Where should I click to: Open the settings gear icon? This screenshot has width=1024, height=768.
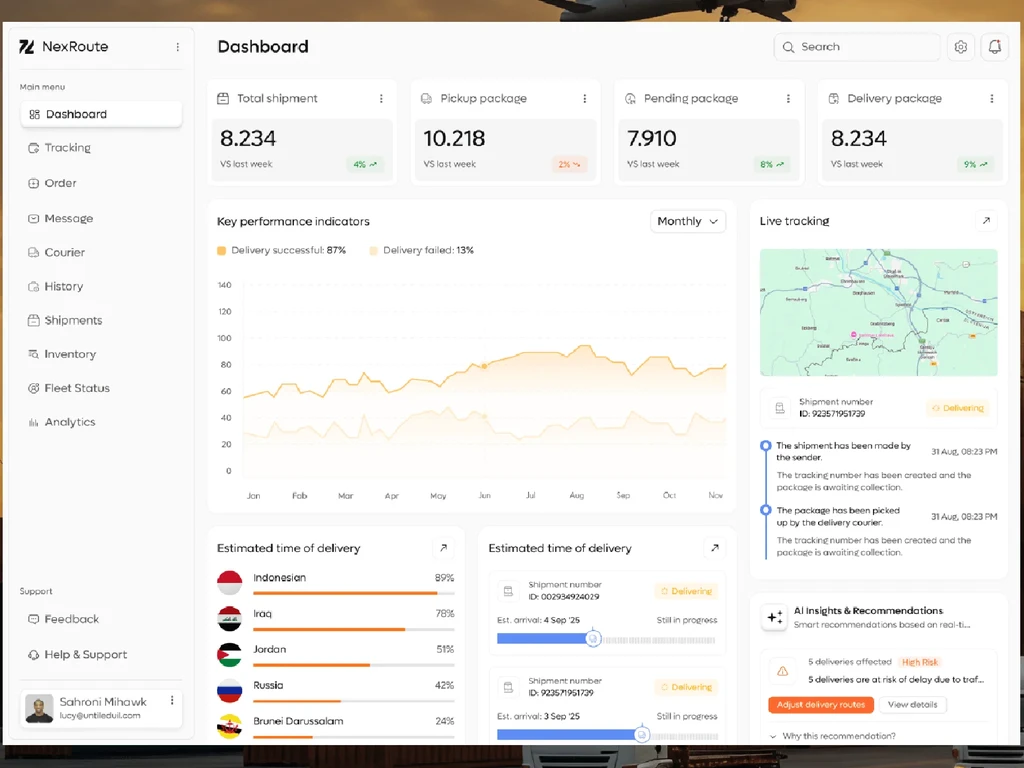click(x=961, y=47)
